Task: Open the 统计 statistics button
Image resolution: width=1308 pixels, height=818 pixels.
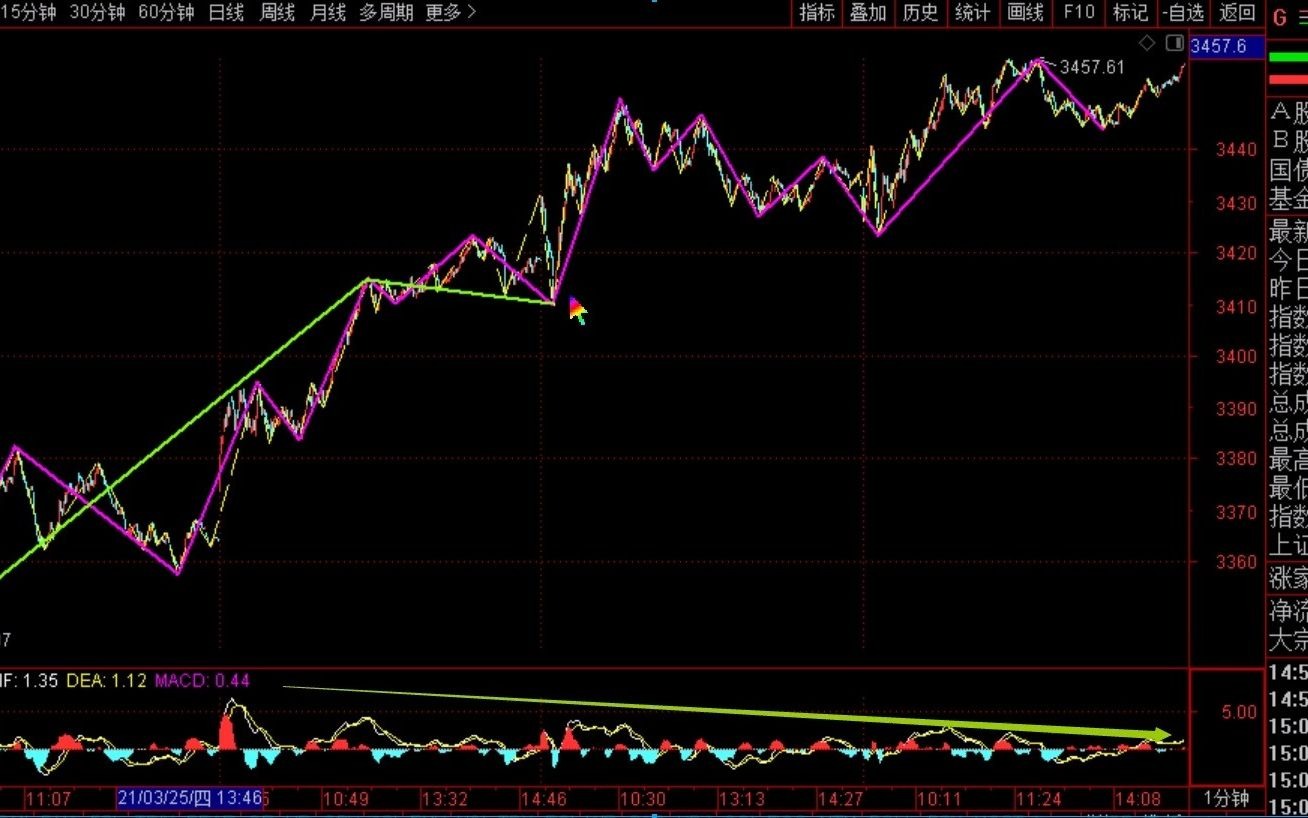Action: (972, 13)
